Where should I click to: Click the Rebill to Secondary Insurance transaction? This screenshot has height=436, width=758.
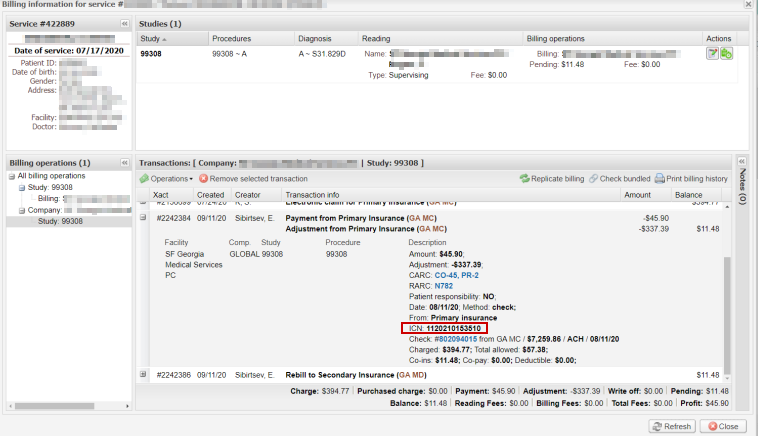click(x=356, y=375)
